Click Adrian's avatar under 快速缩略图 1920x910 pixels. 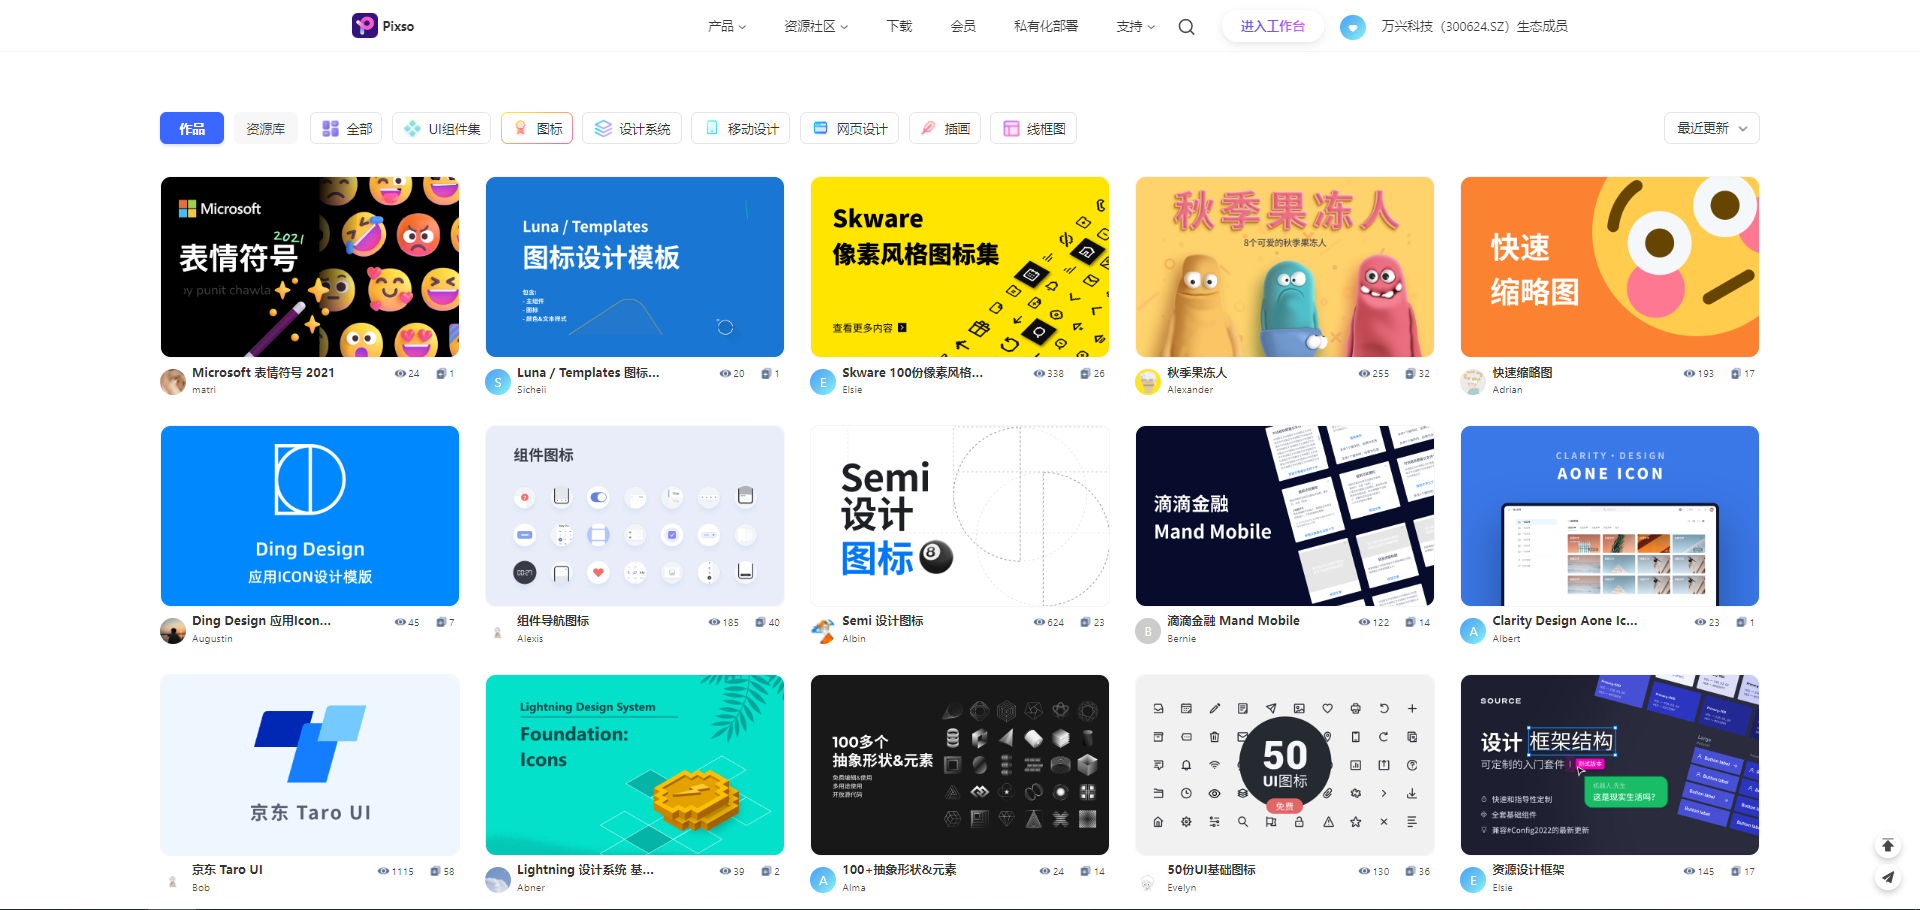click(1473, 381)
